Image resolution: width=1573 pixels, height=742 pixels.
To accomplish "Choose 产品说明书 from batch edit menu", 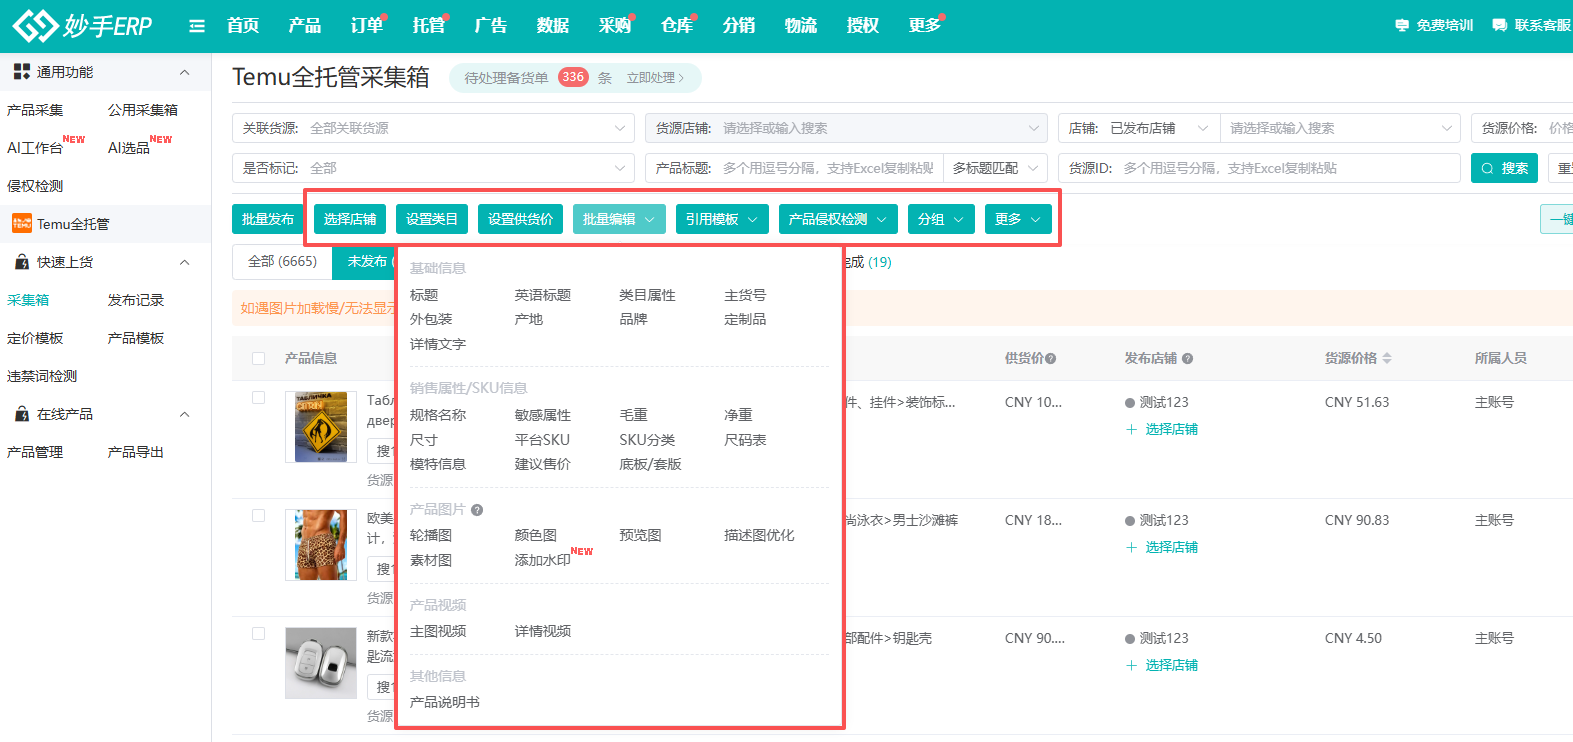I will (445, 702).
